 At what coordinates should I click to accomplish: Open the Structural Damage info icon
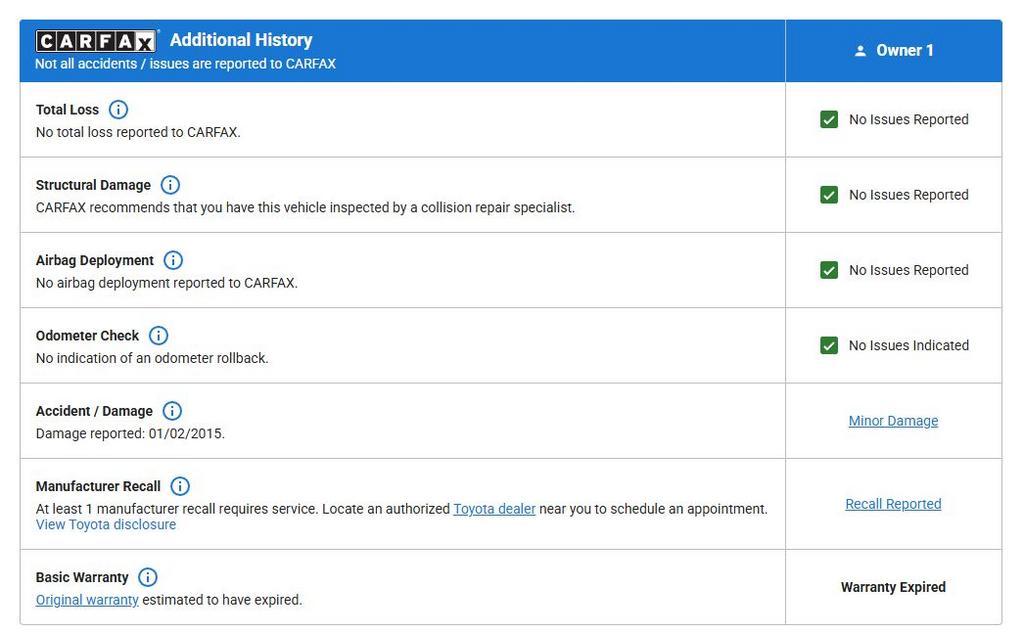pos(170,185)
